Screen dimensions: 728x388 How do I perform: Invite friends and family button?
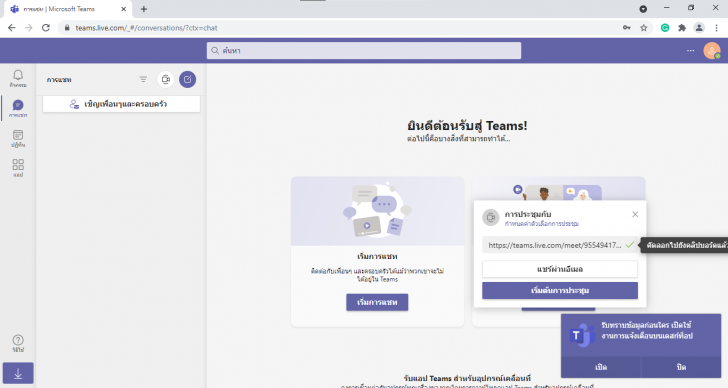pos(121,104)
